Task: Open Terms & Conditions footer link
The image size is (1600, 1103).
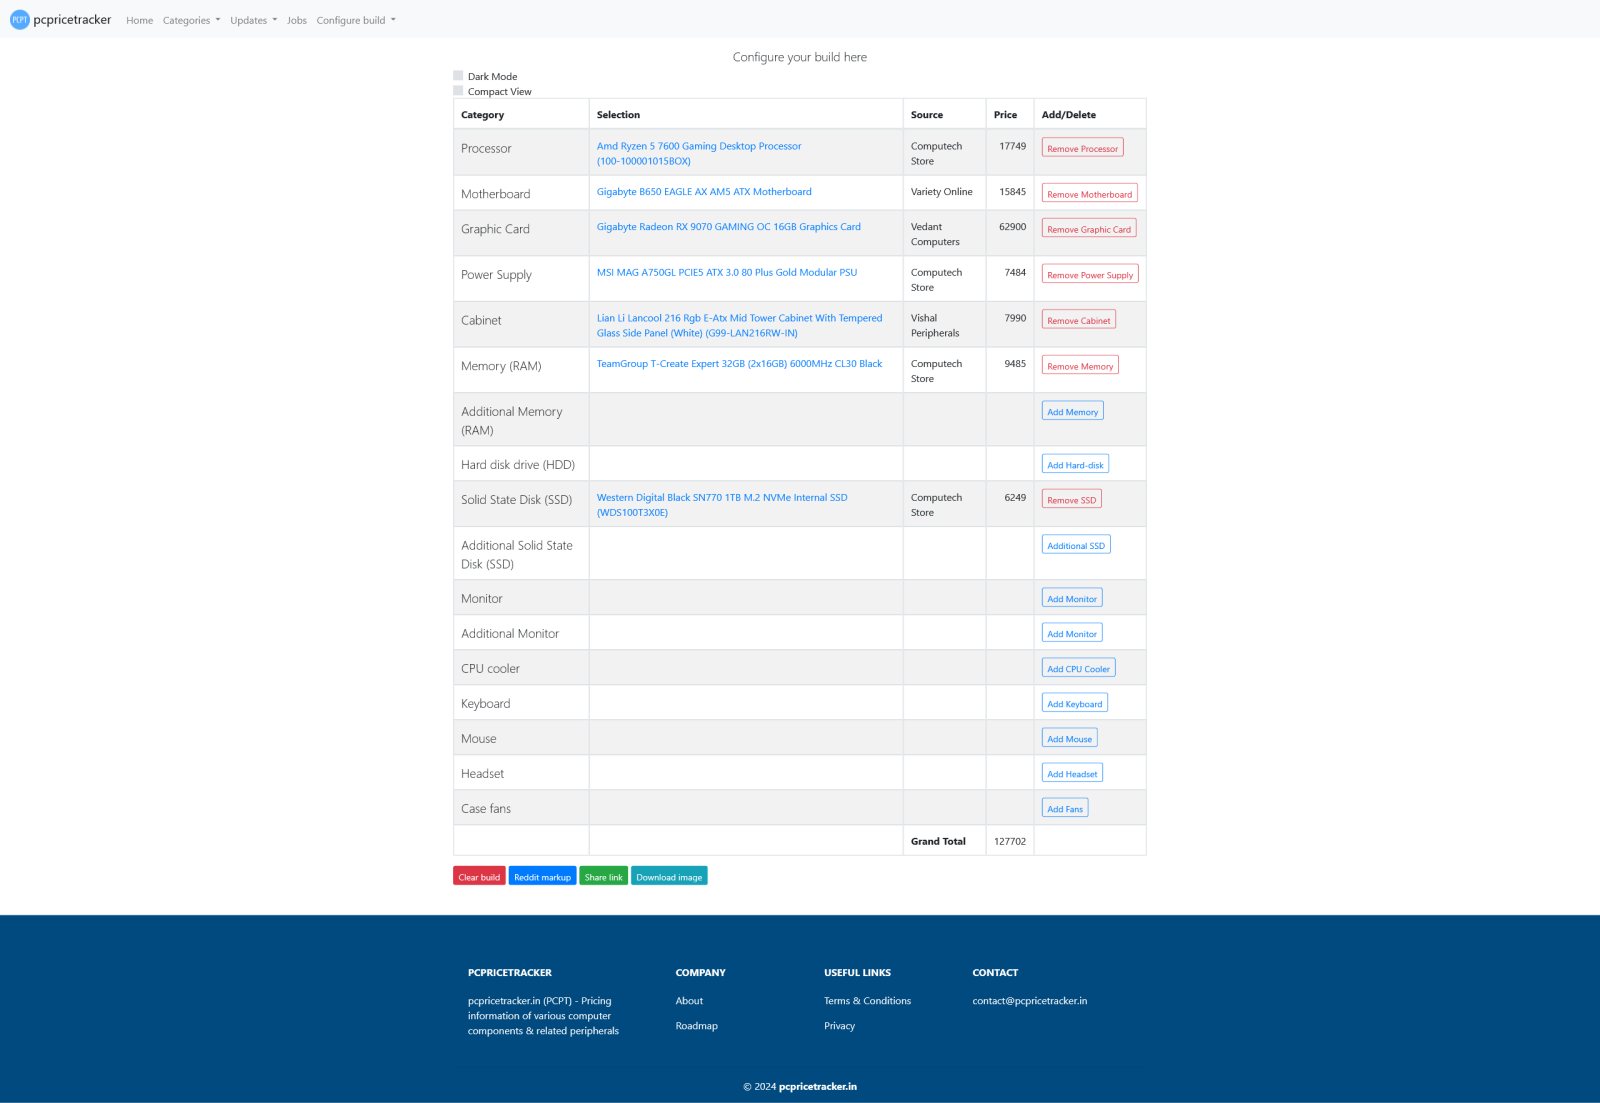Action: [867, 1001]
